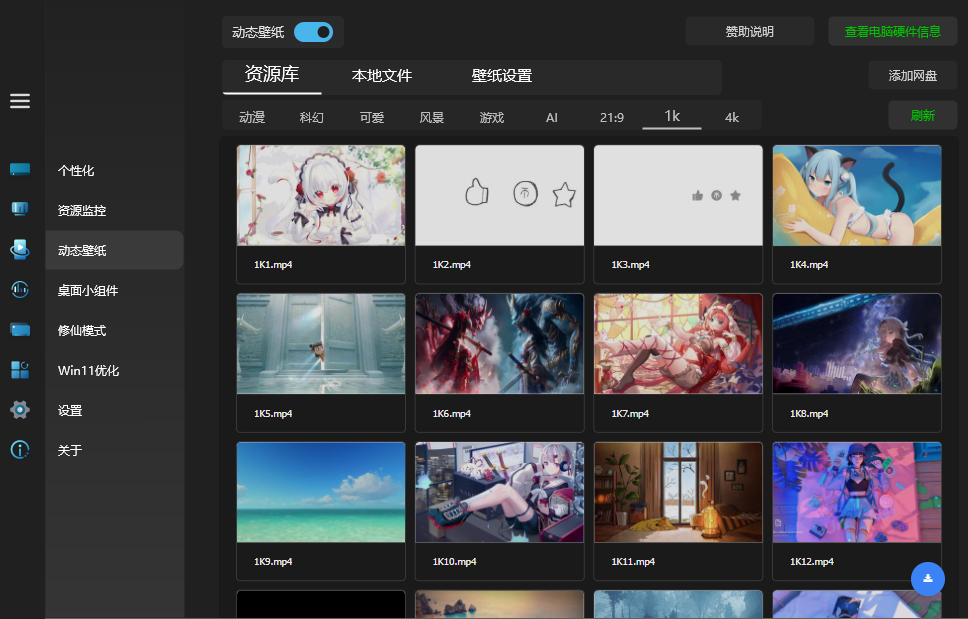Click the 修仙模式 sidebar icon
Viewport: 968px width, 619px height.
click(20, 330)
